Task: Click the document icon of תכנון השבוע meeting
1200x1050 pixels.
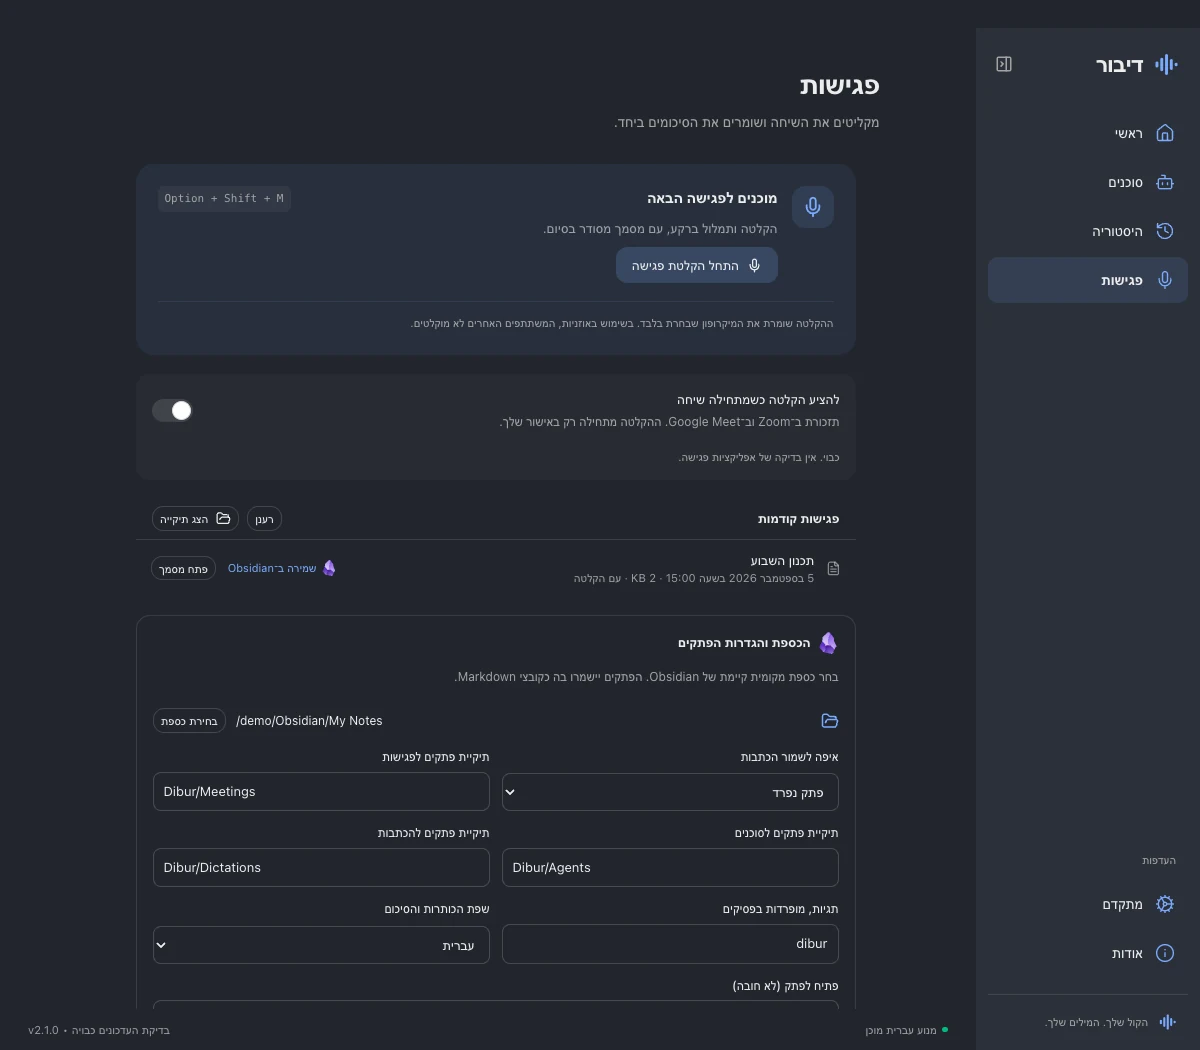Action: pos(833,569)
